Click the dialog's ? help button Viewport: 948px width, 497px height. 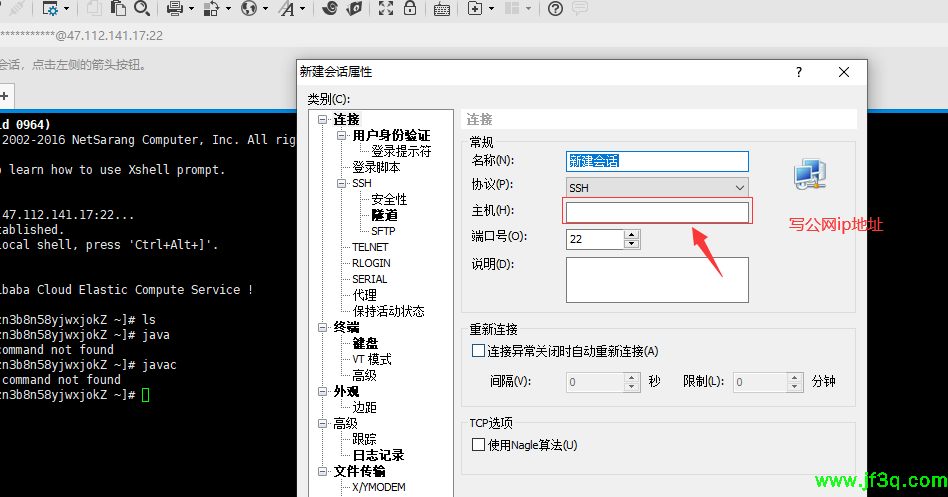[798, 72]
